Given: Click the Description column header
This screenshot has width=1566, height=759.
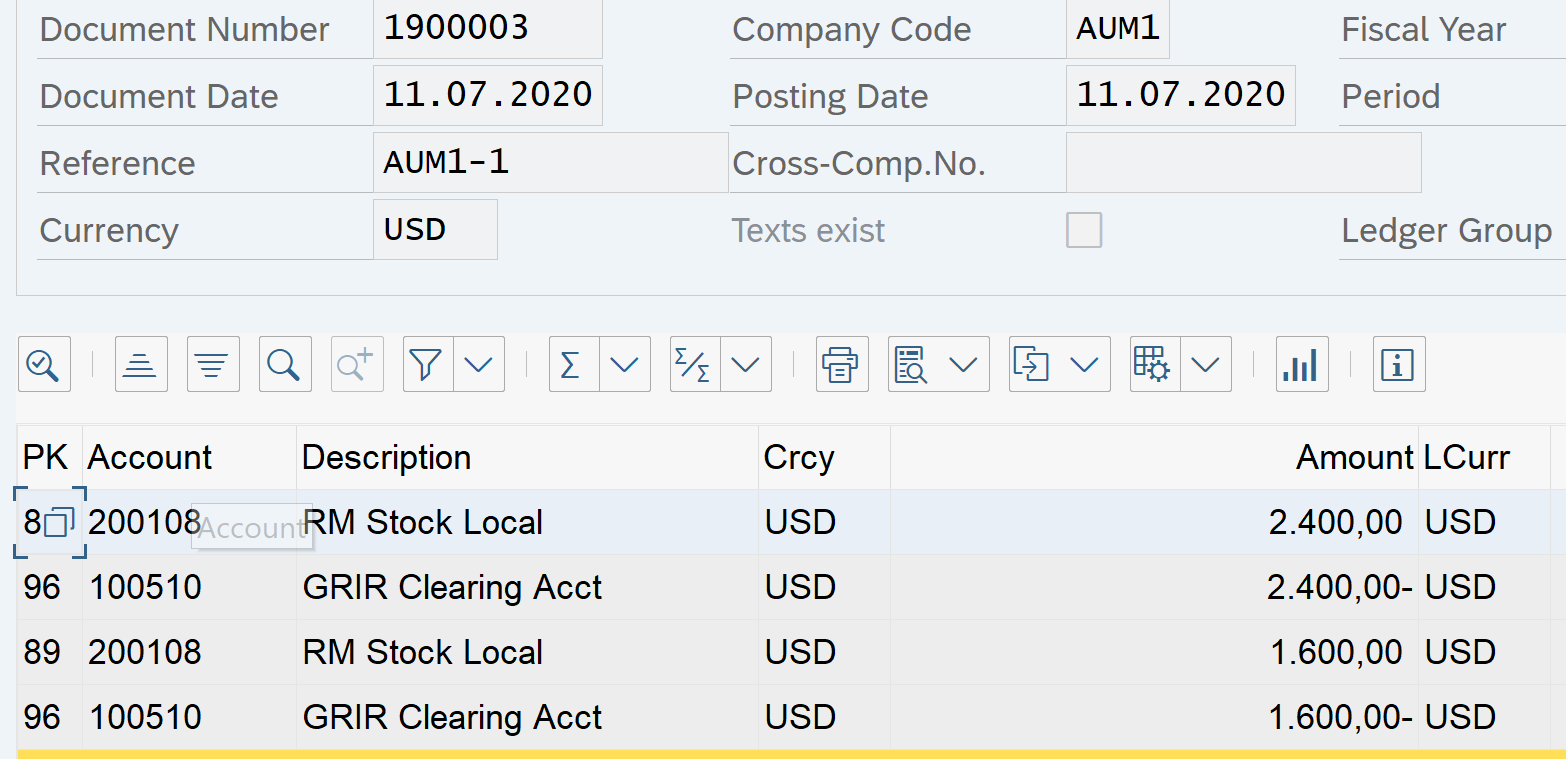Looking at the screenshot, I should 386,458.
